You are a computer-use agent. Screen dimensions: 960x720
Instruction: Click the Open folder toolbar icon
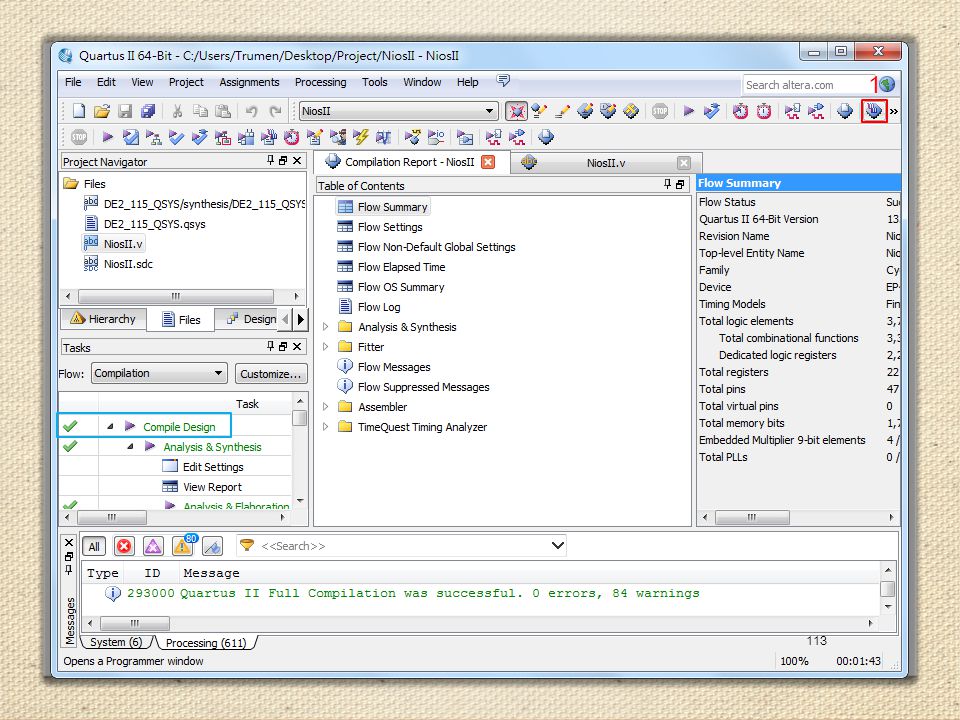102,111
